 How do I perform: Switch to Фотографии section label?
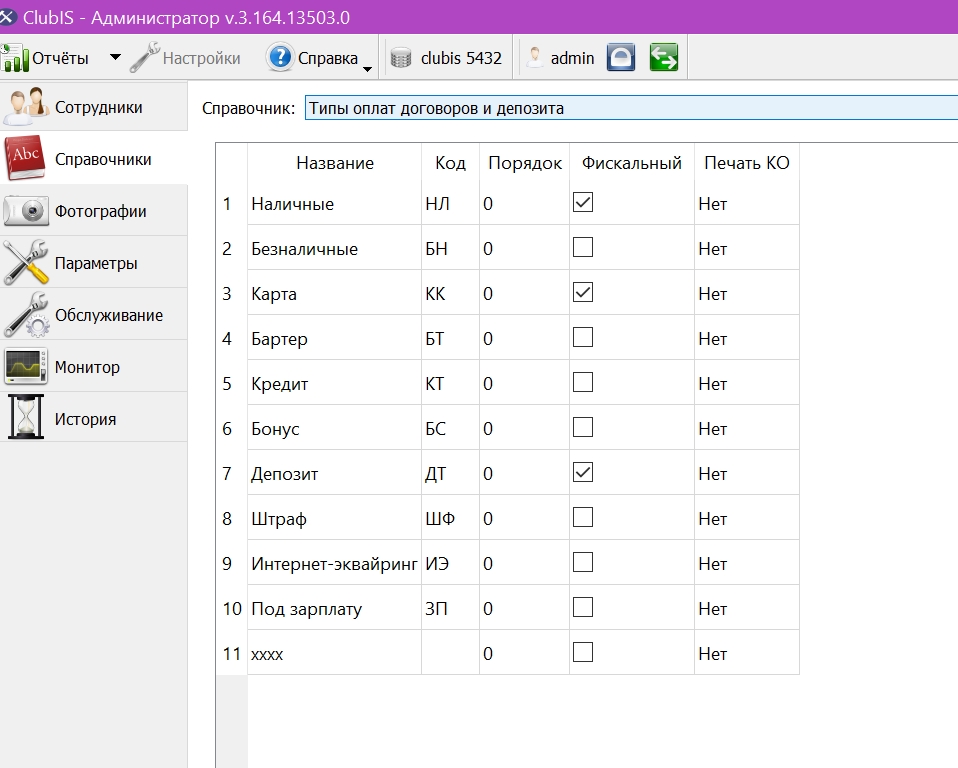coord(101,211)
